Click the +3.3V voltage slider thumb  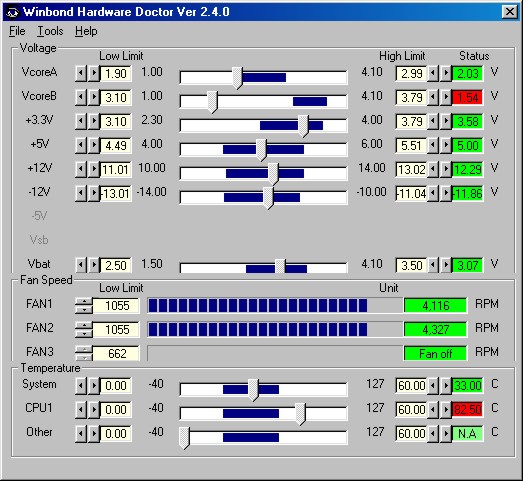(304, 125)
